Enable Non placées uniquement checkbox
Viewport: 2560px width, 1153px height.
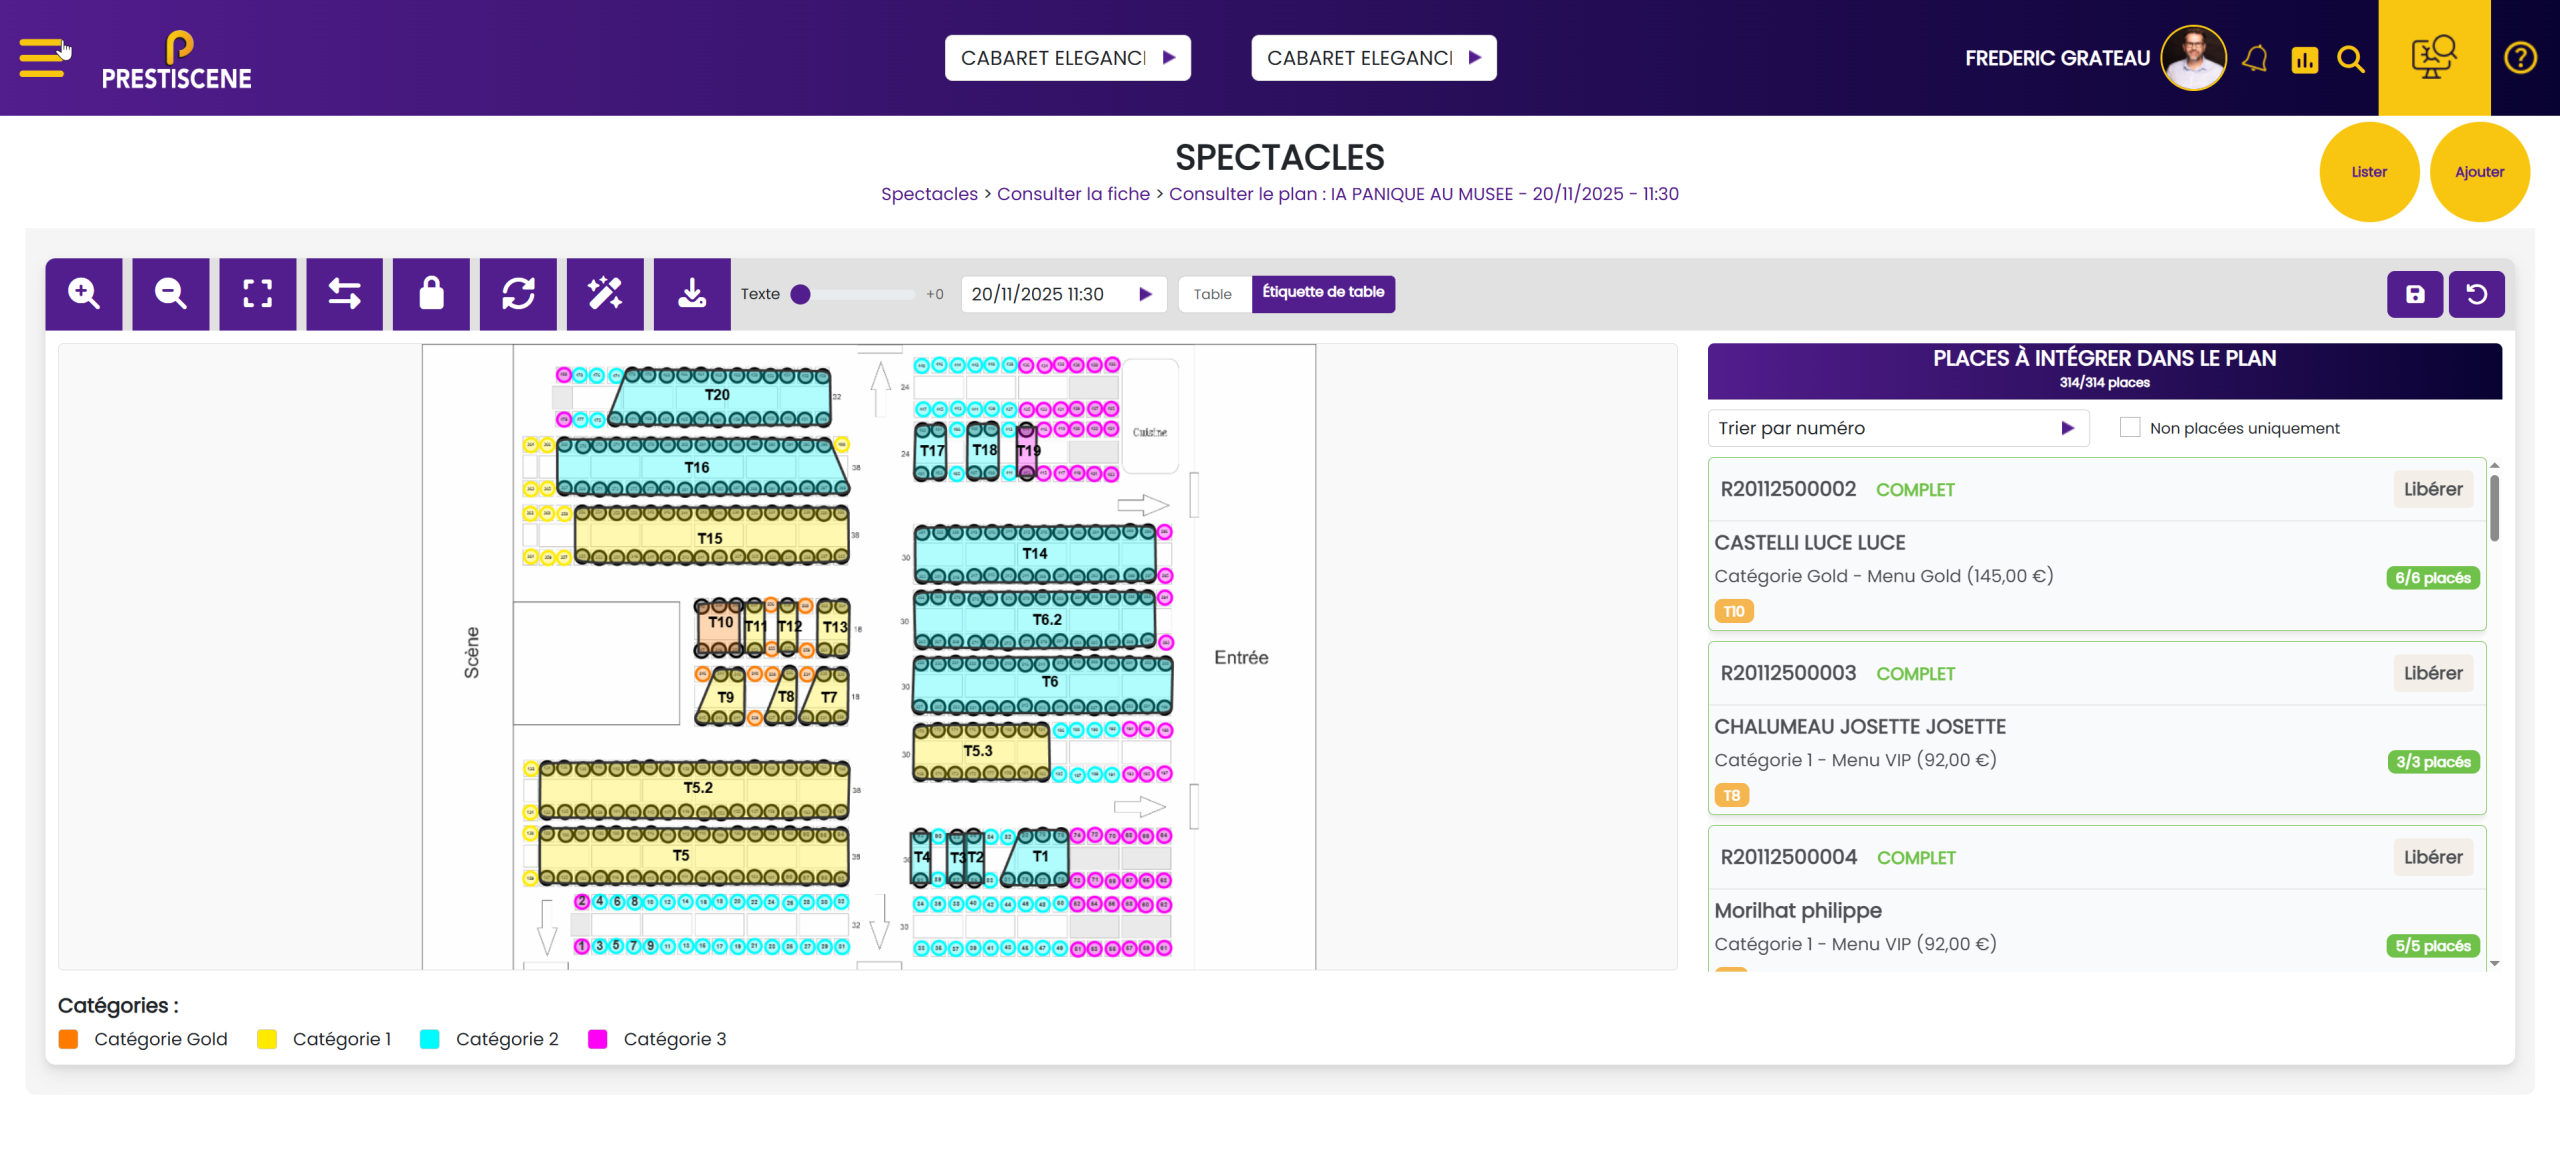(2130, 428)
